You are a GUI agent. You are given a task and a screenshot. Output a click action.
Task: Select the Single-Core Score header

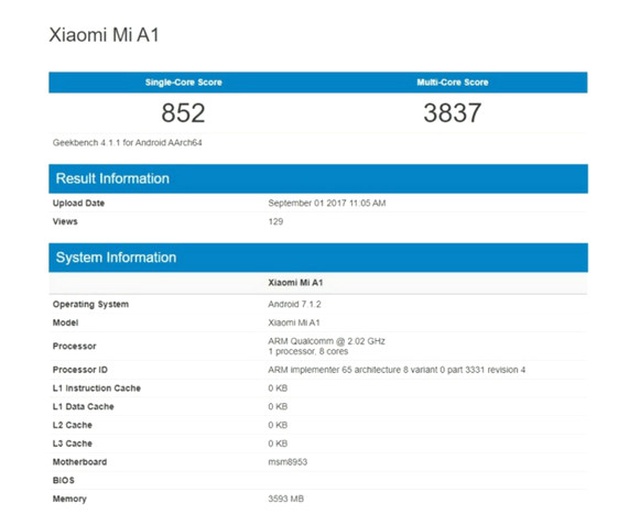(x=184, y=82)
